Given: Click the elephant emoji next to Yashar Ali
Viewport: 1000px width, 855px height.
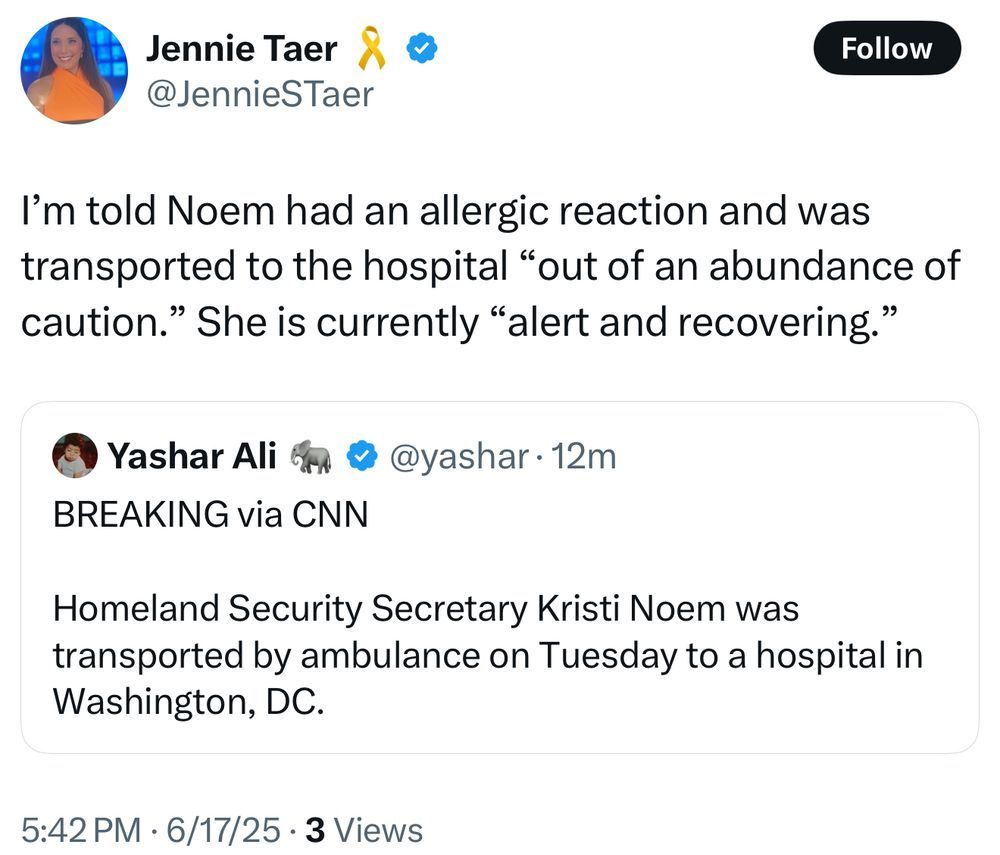Looking at the screenshot, I should [x=310, y=458].
